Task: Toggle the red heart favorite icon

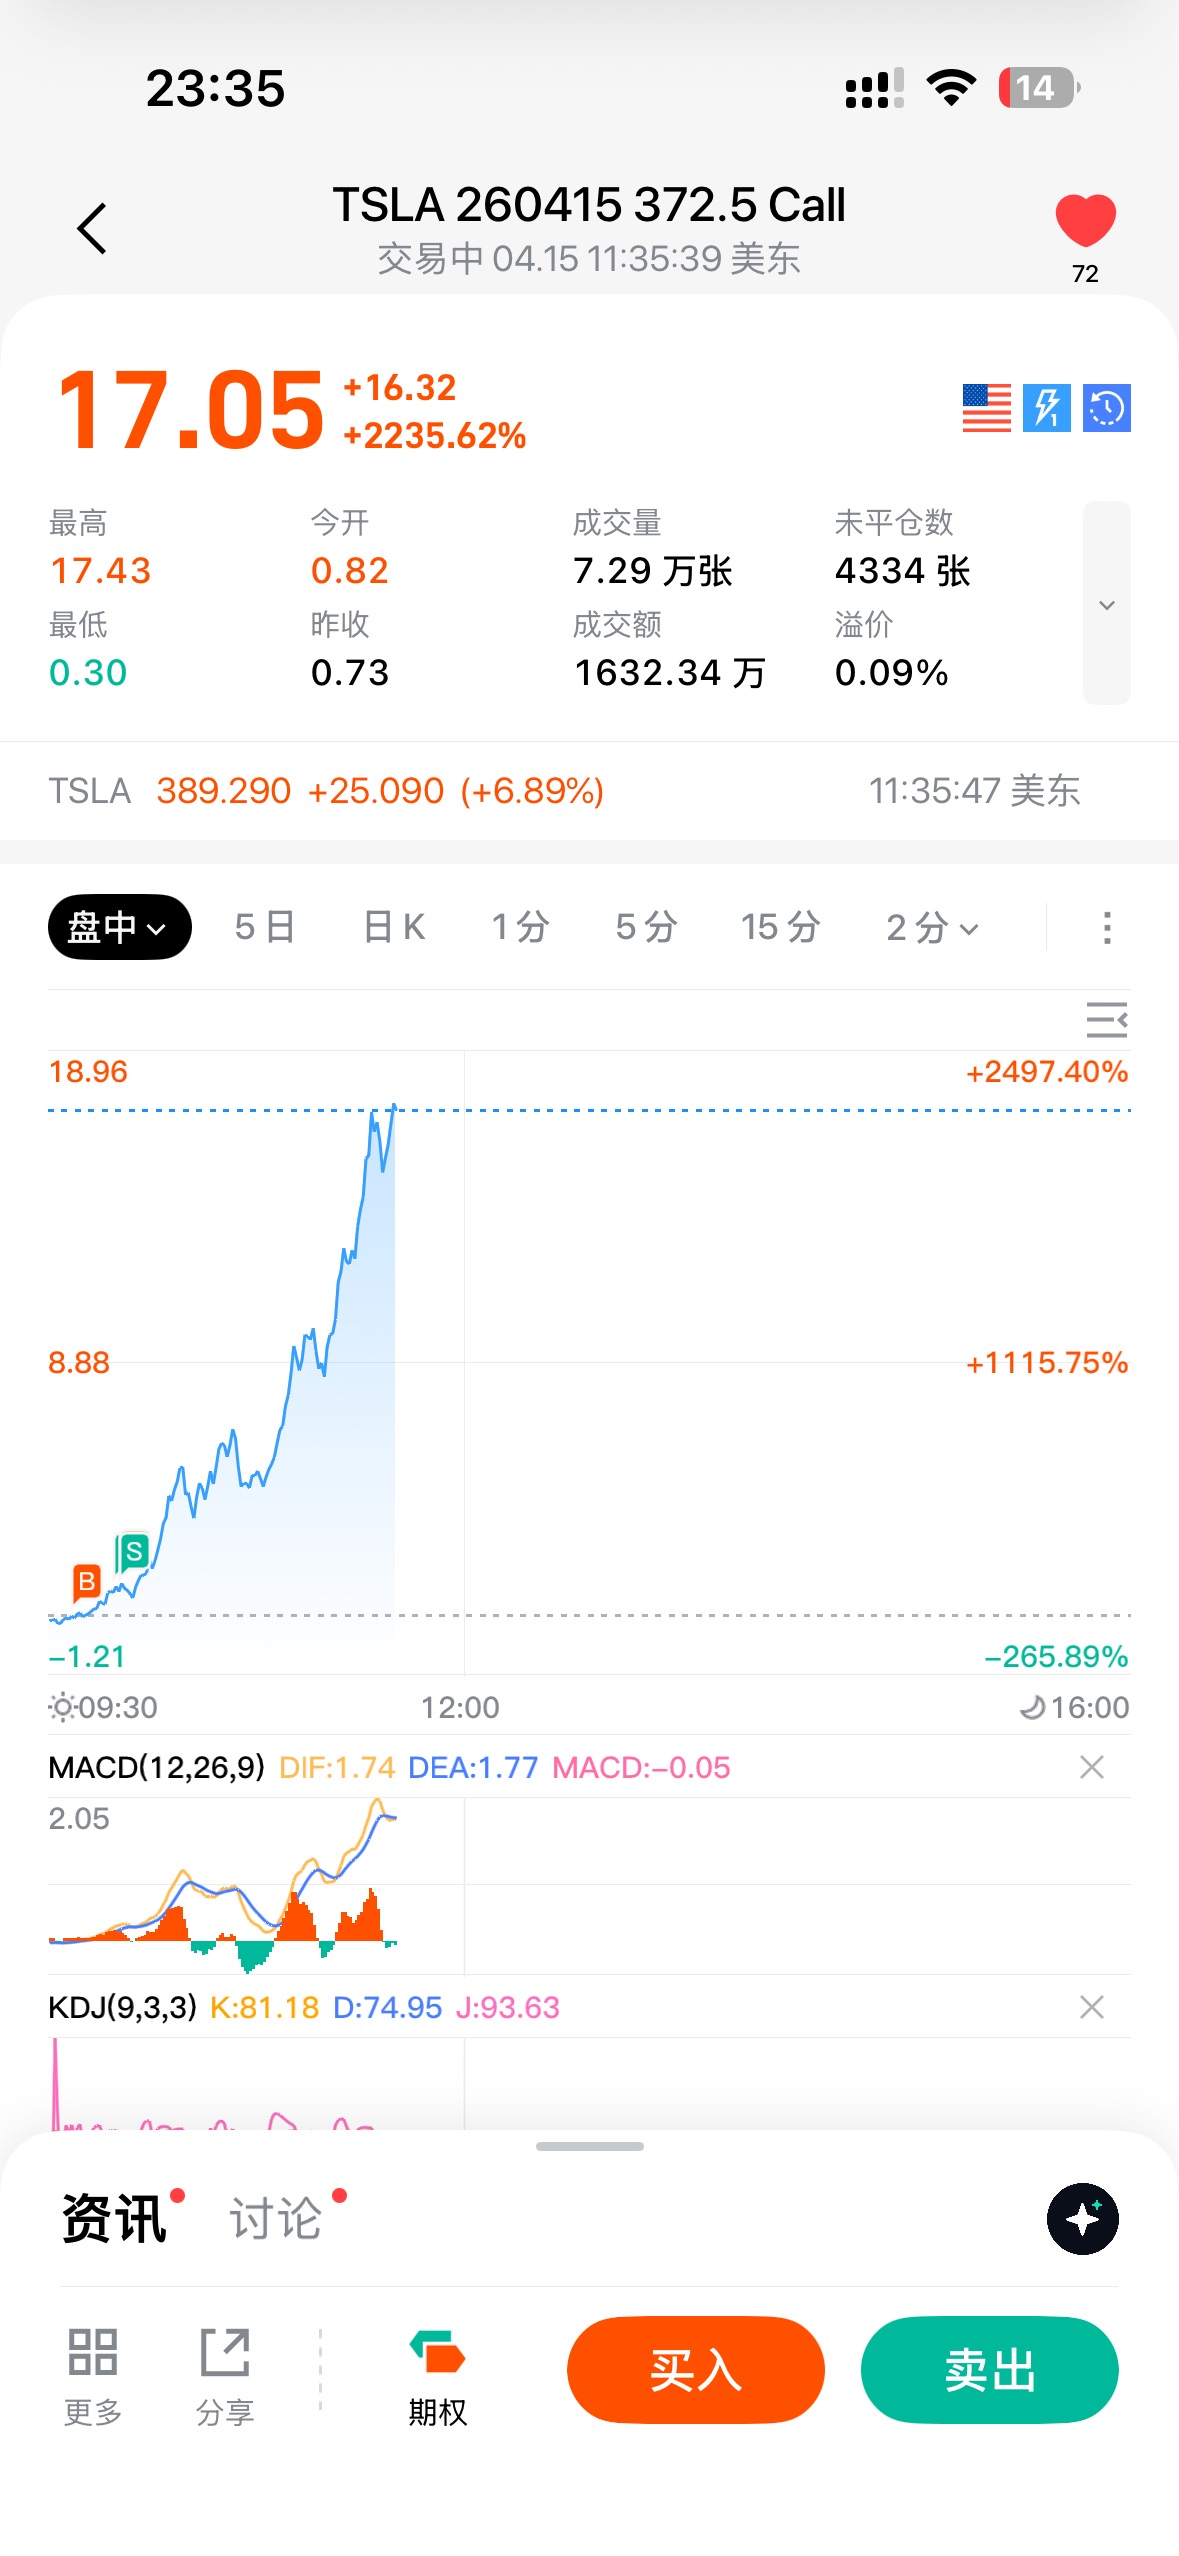Action: pos(1085,221)
